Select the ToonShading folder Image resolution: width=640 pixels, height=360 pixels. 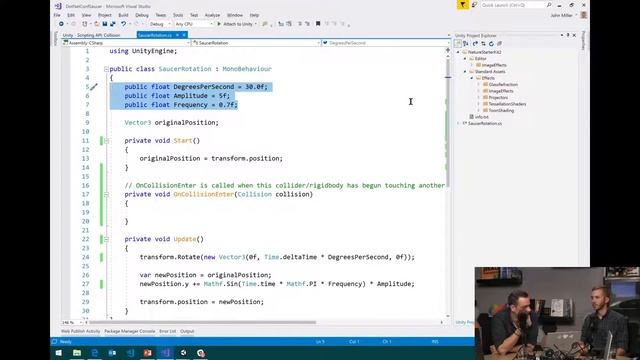(x=501, y=111)
